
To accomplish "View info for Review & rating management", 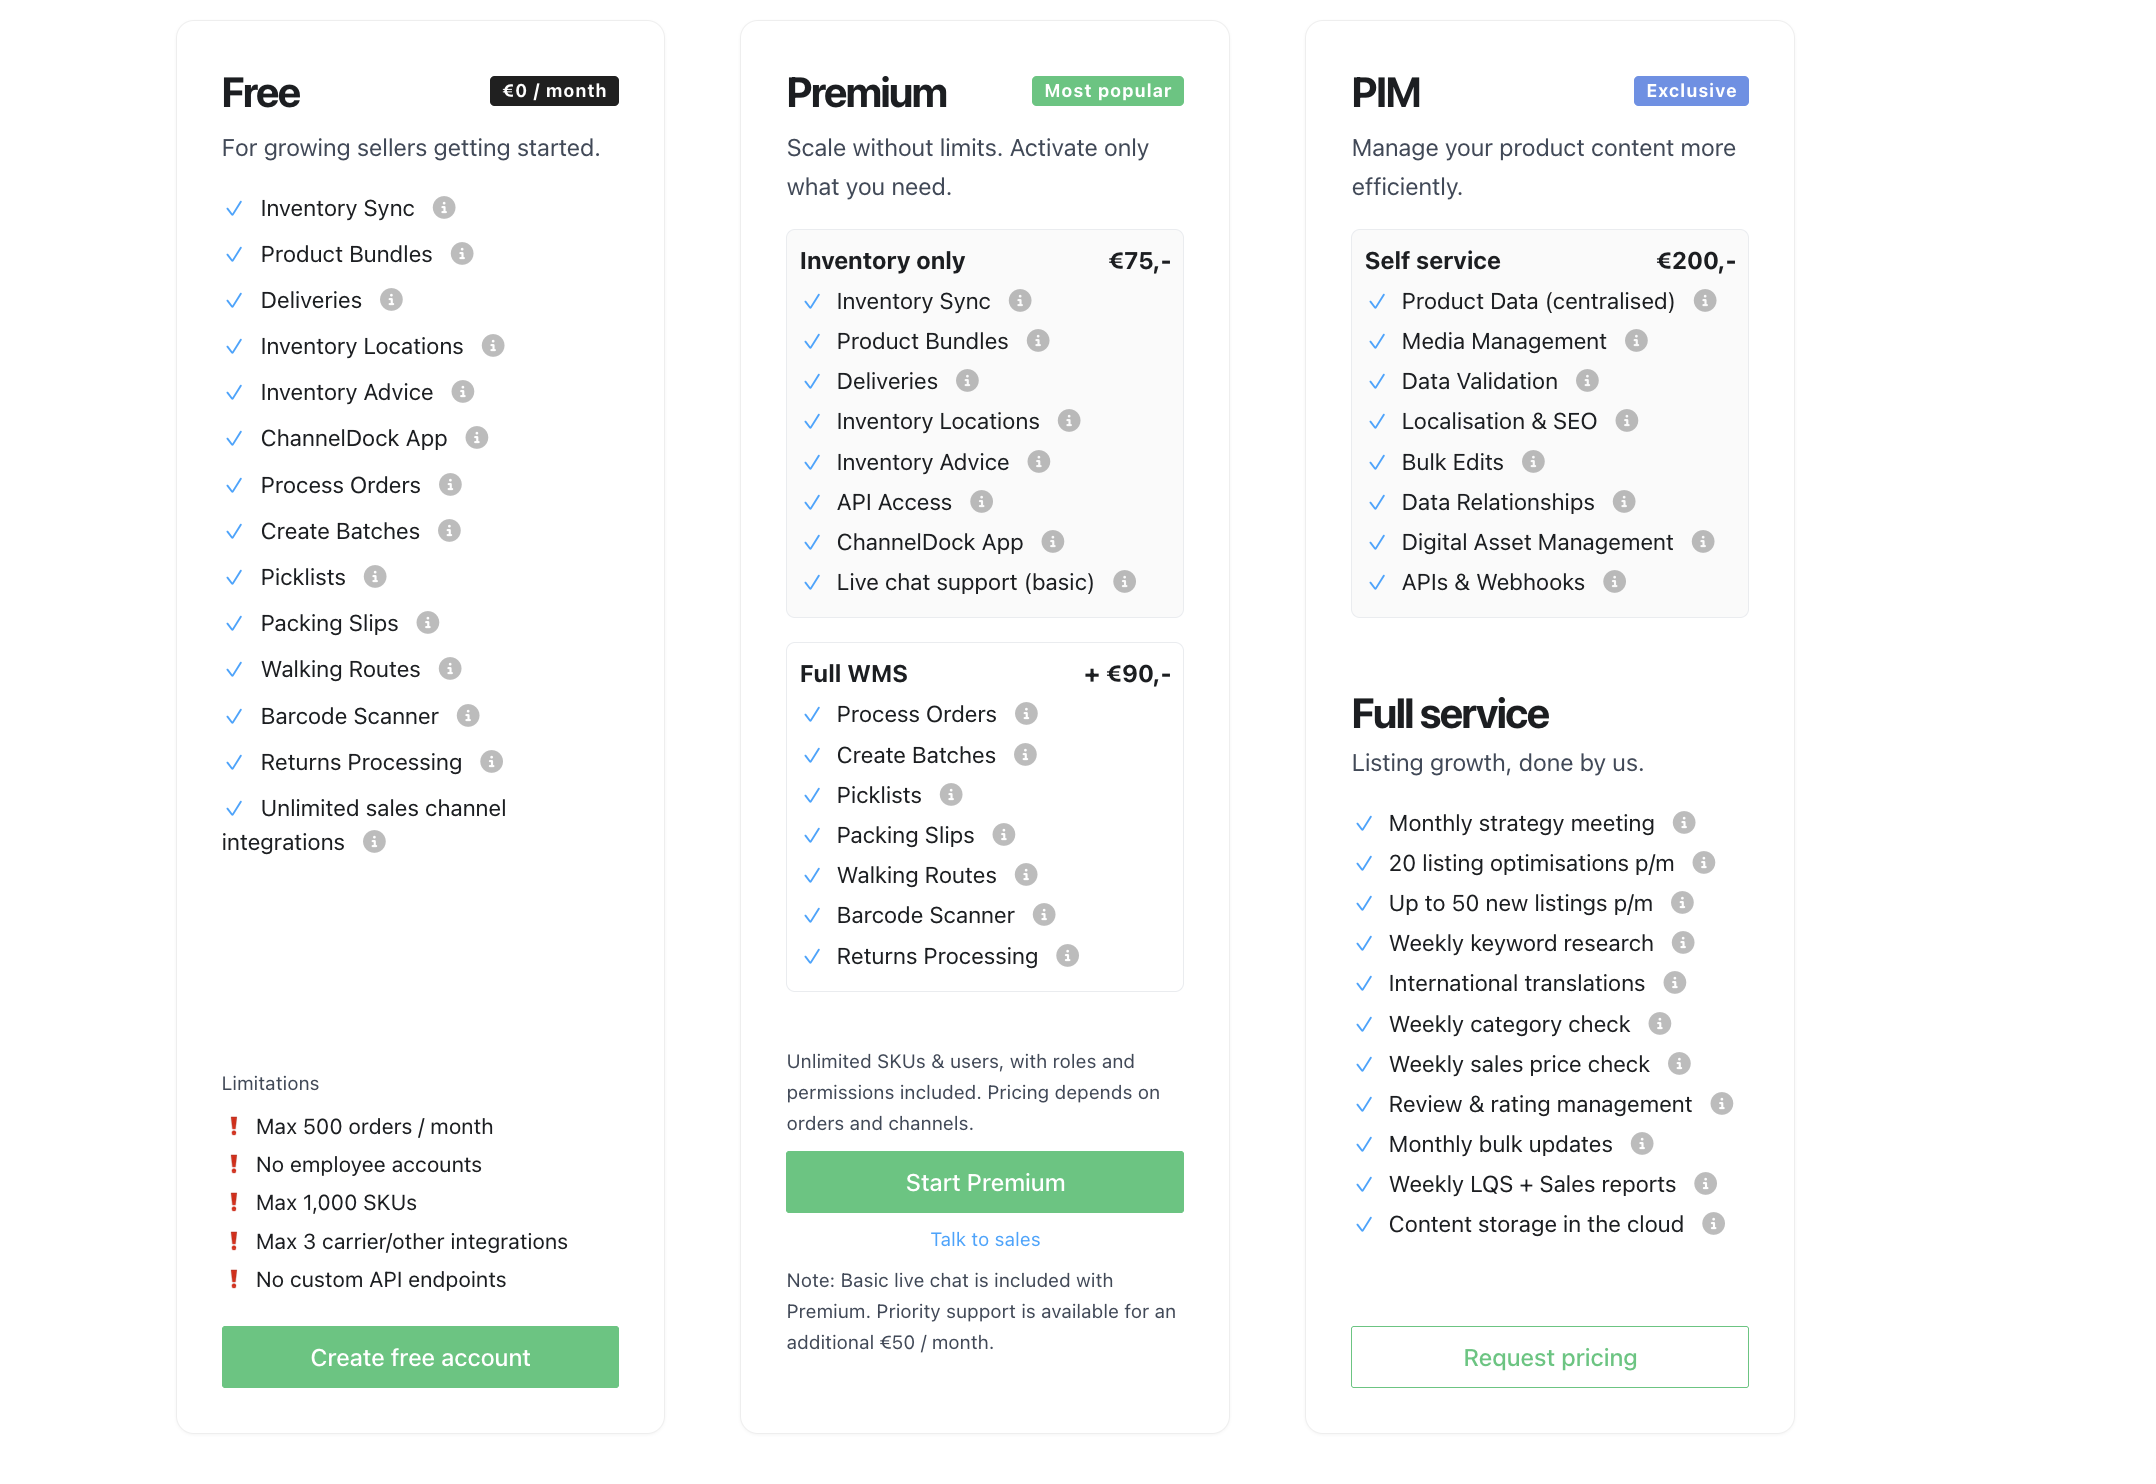I will tap(1722, 1104).
